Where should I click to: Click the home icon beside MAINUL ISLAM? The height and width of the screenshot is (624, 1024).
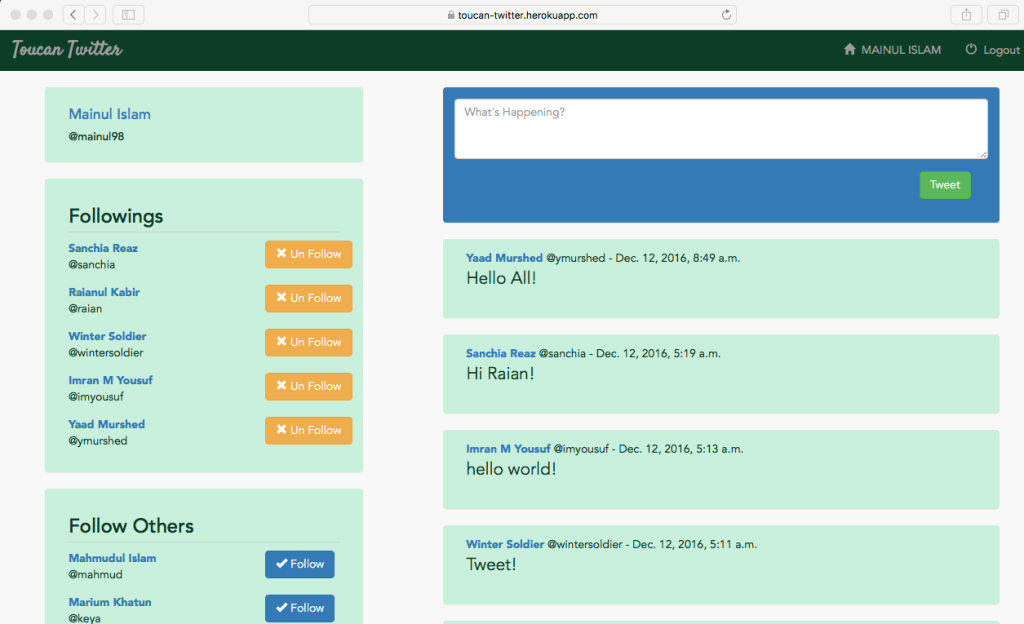point(850,50)
